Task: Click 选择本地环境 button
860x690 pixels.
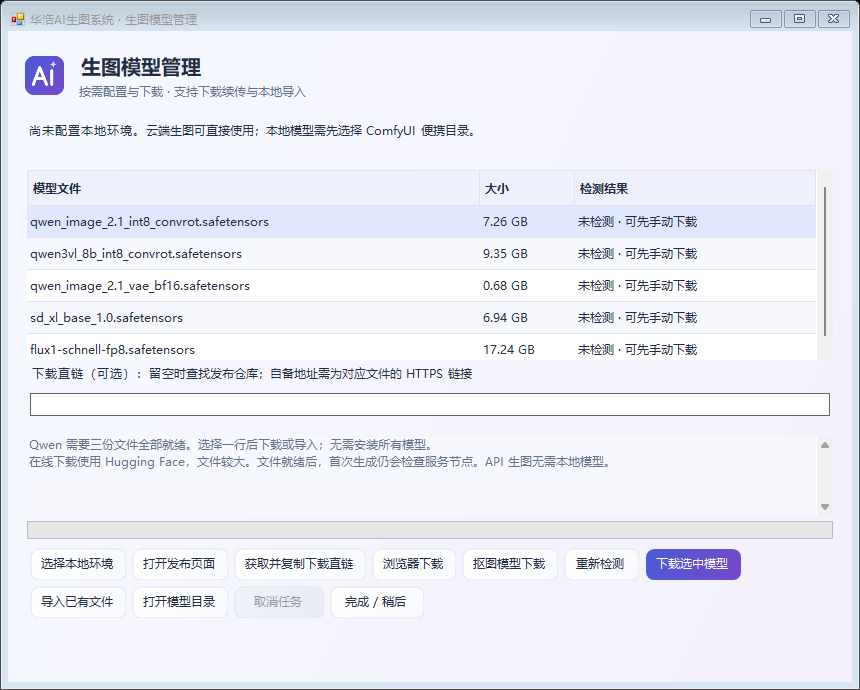Action: coord(78,564)
